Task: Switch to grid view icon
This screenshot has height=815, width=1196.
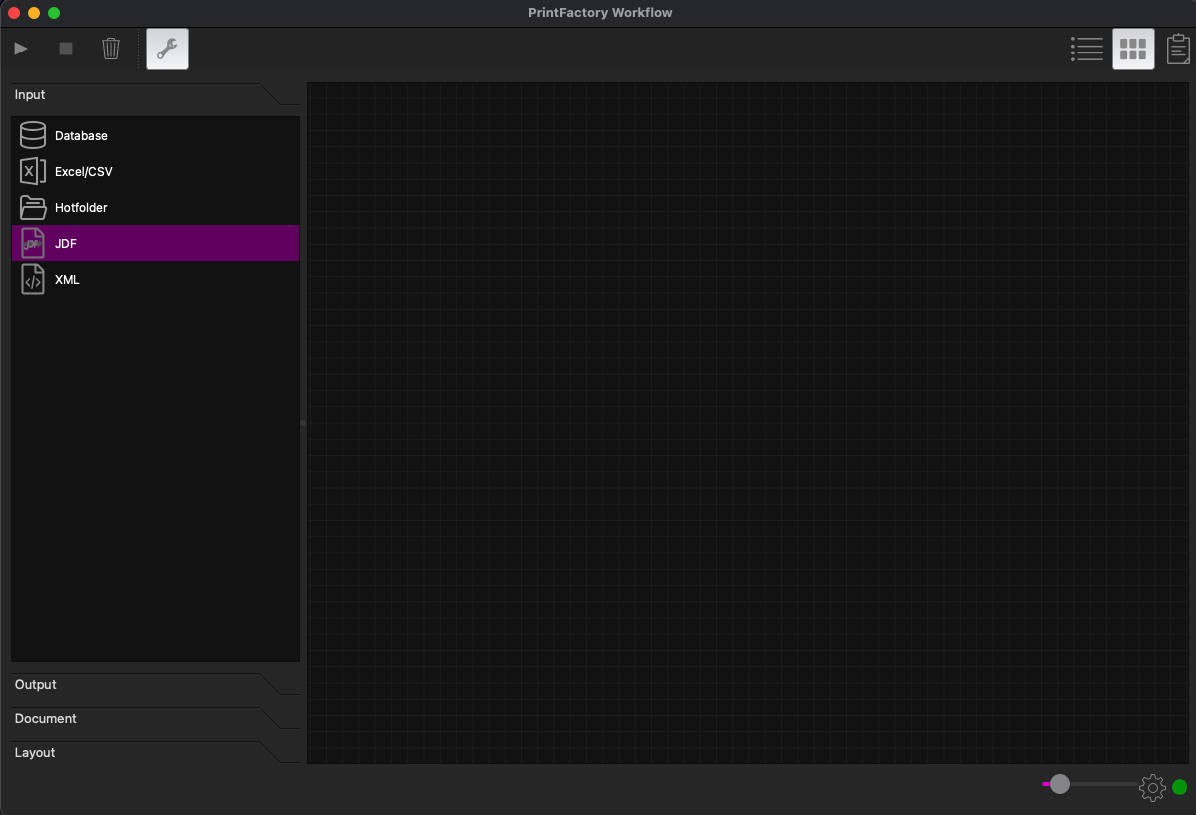Action: 1133,49
